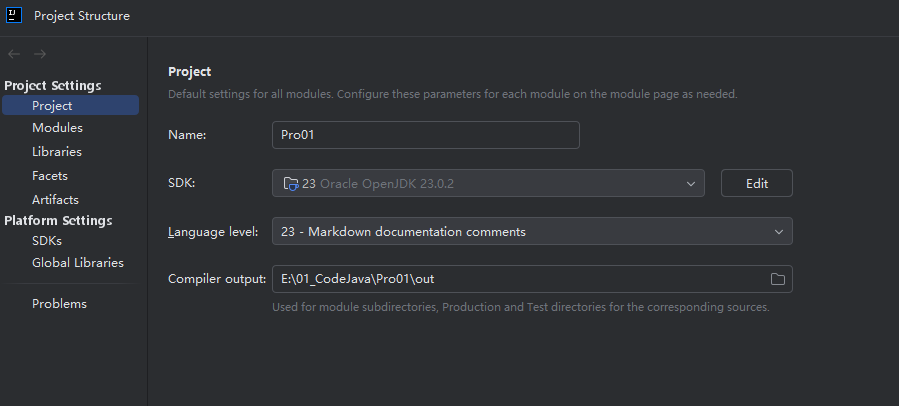Open SDKs under Platform Settings
899x406 pixels.
coord(47,241)
